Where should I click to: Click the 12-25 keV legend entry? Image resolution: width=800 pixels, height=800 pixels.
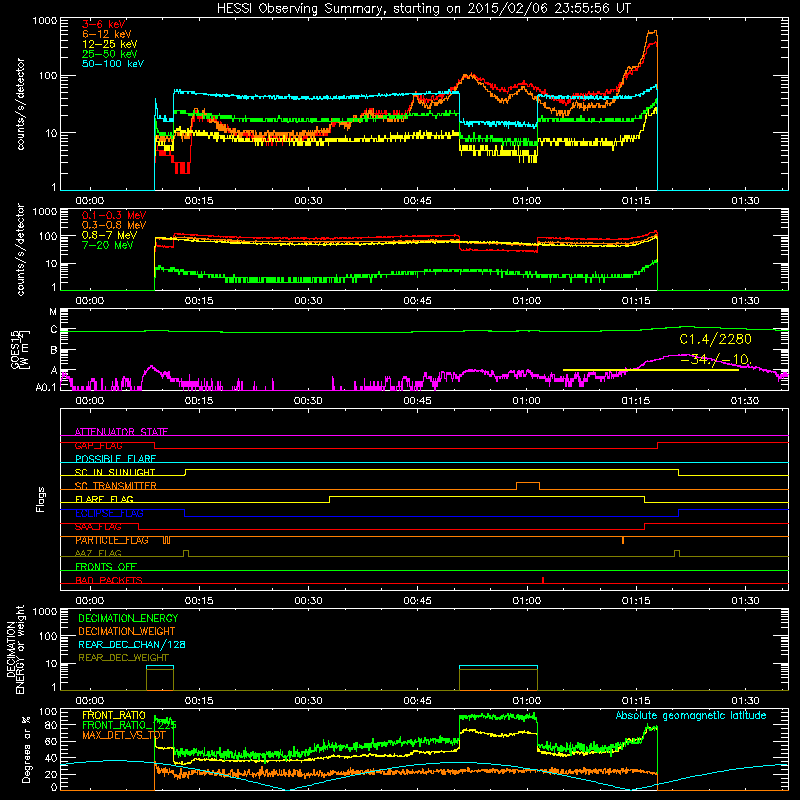tap(110, 44)
